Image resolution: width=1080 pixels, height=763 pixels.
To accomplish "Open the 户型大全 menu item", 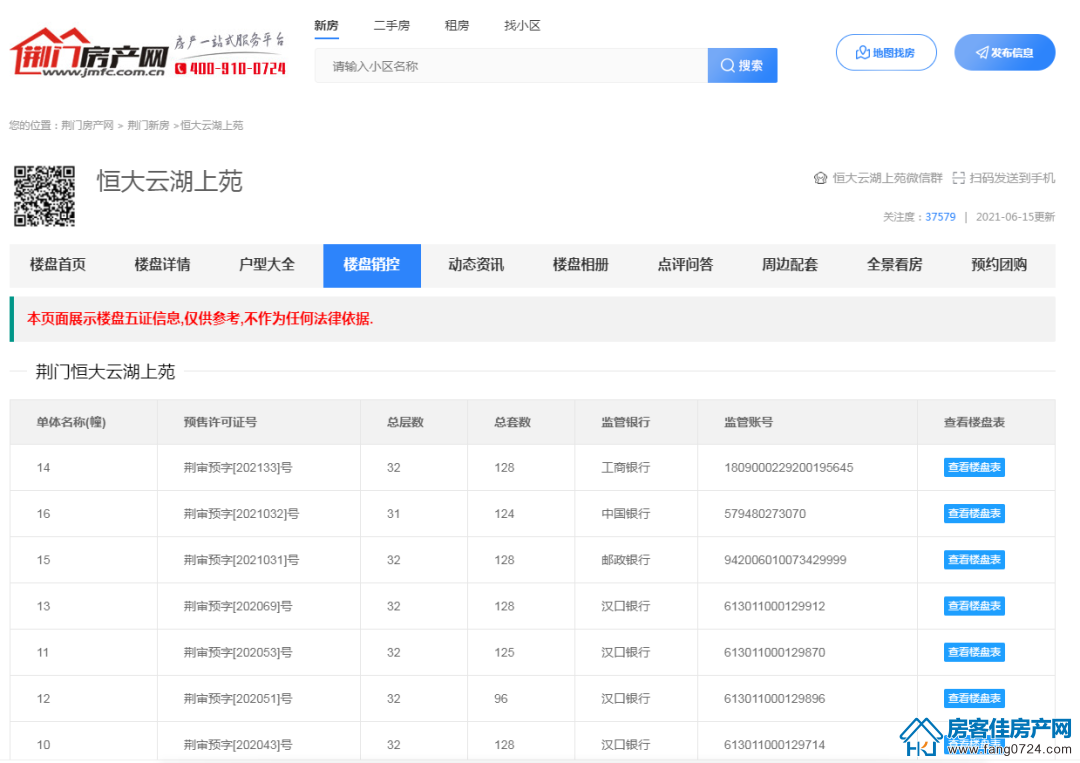I will [x=267, y=265].
